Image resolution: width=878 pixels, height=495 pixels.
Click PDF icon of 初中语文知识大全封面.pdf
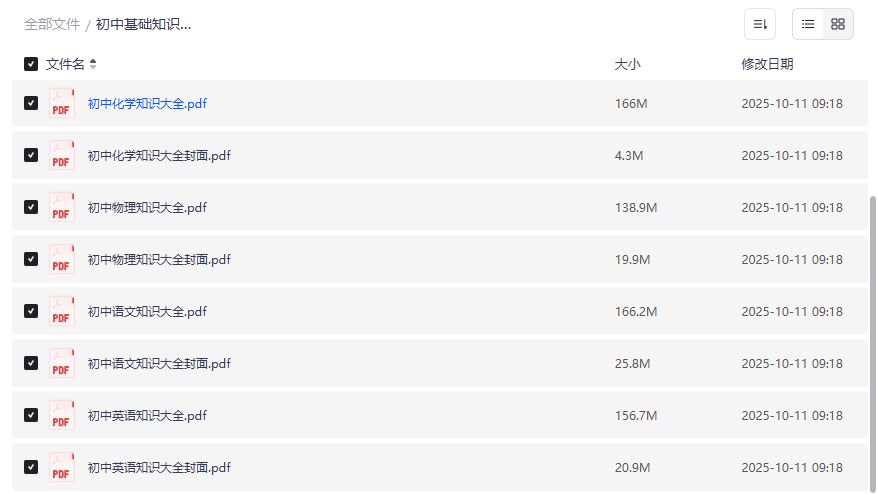(62, 363)
